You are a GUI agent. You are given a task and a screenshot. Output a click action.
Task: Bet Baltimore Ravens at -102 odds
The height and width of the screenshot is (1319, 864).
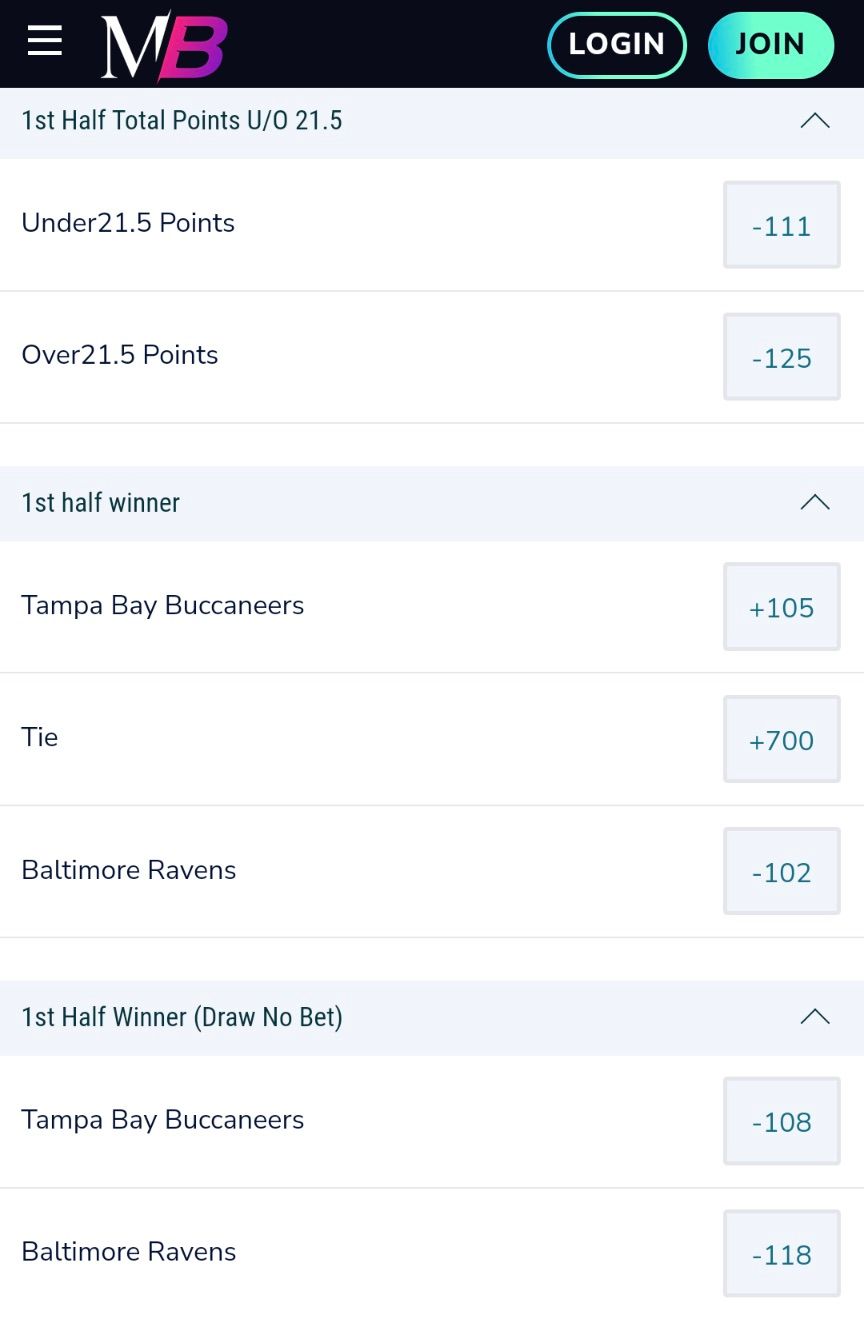pos(782,872)
